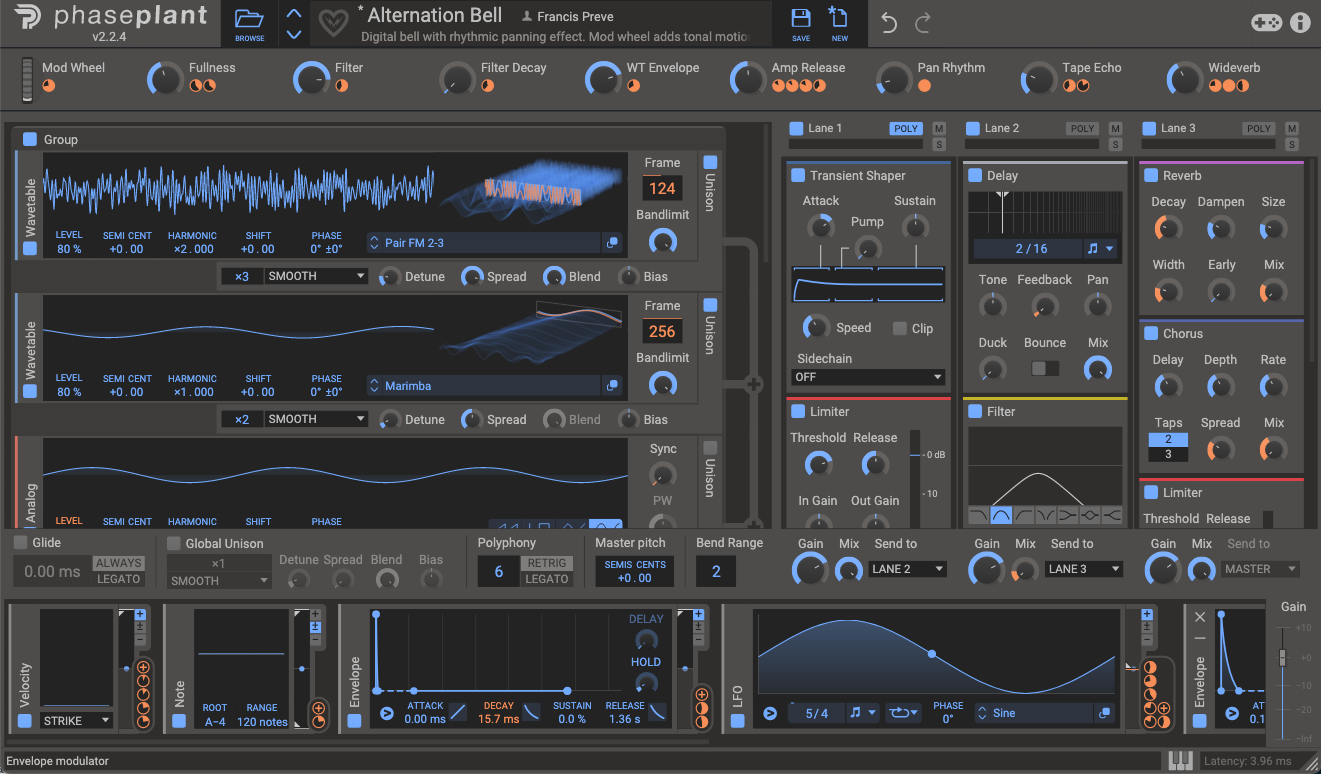This screenshot has height=774, width=1321.
Task: Click the Envelope attack curve shape icon
Action: (x=457, y=712)
